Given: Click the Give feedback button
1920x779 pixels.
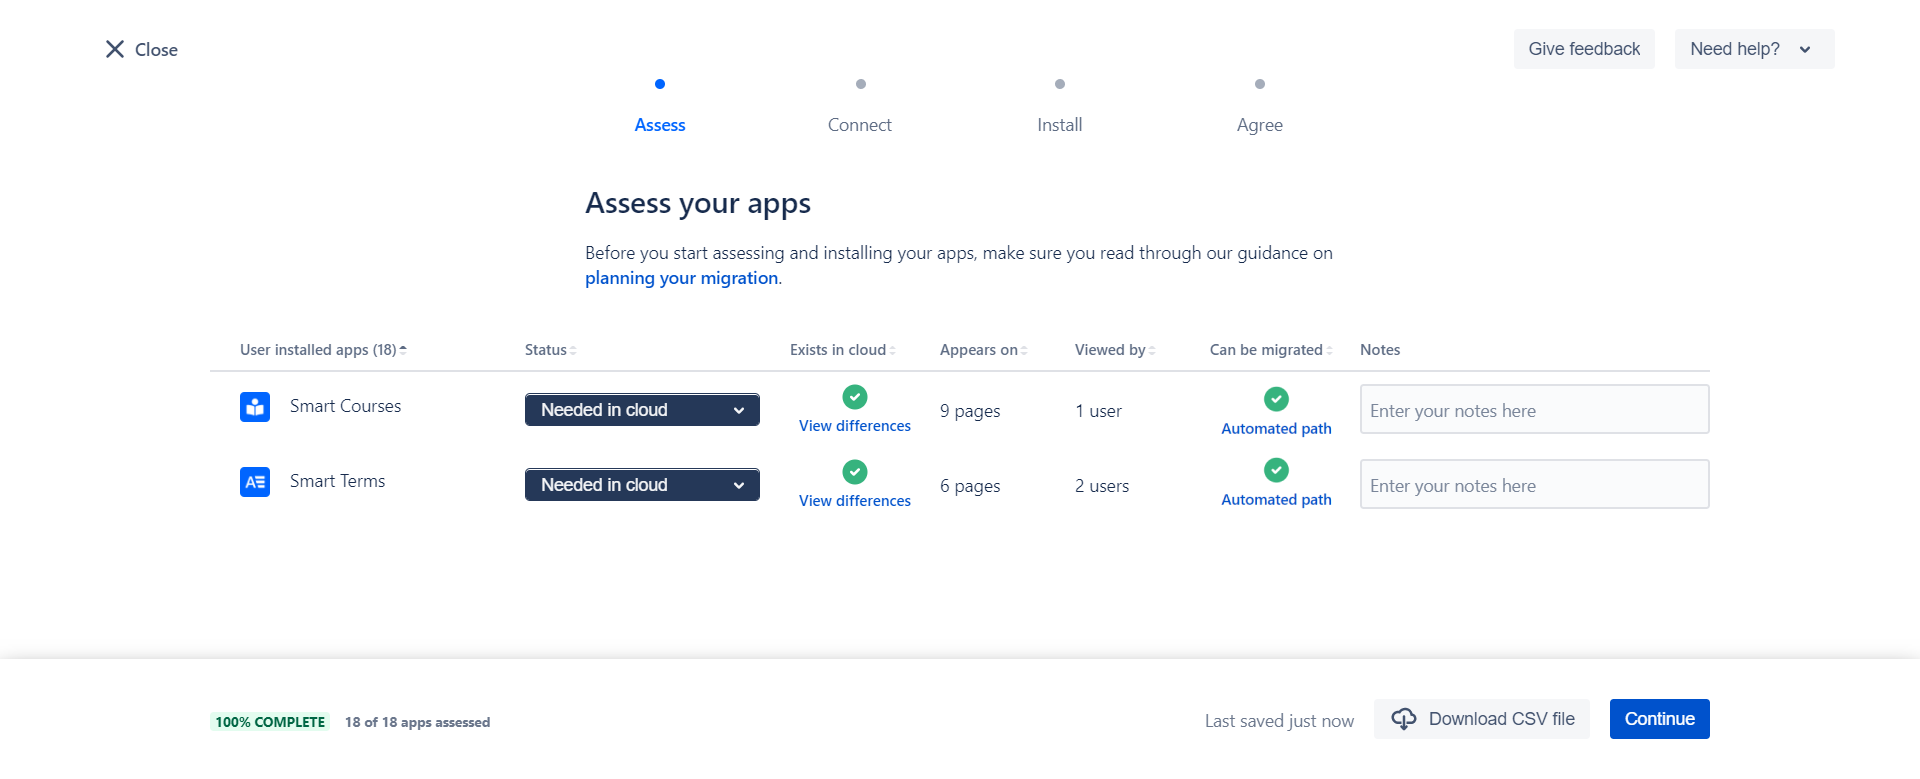Looking at the screenshot, I should click(x=1584, y=49).
